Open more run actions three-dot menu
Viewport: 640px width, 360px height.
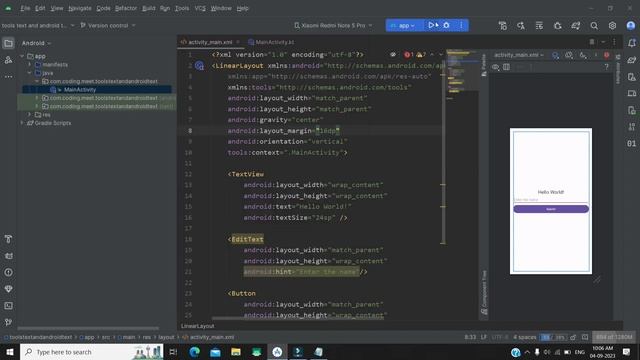point(462,25)
